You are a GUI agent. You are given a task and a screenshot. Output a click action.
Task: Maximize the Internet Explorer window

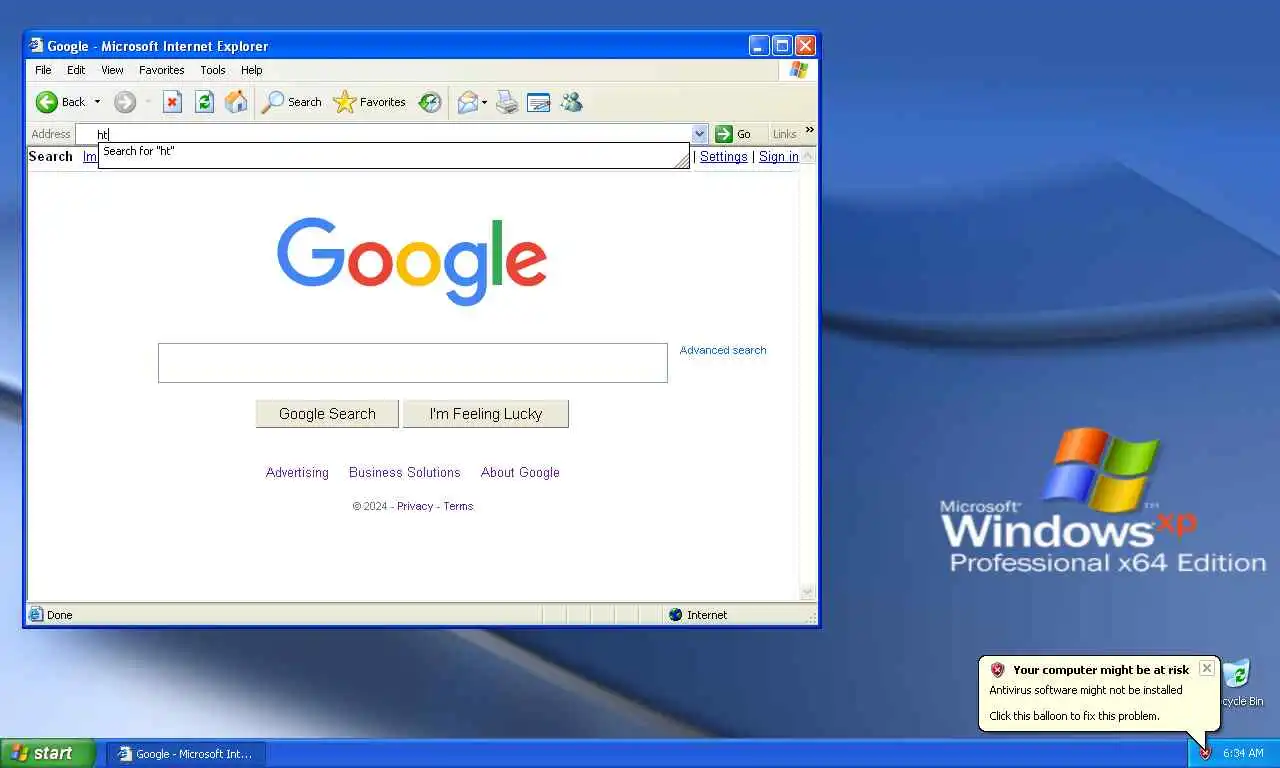click(782, 45)
